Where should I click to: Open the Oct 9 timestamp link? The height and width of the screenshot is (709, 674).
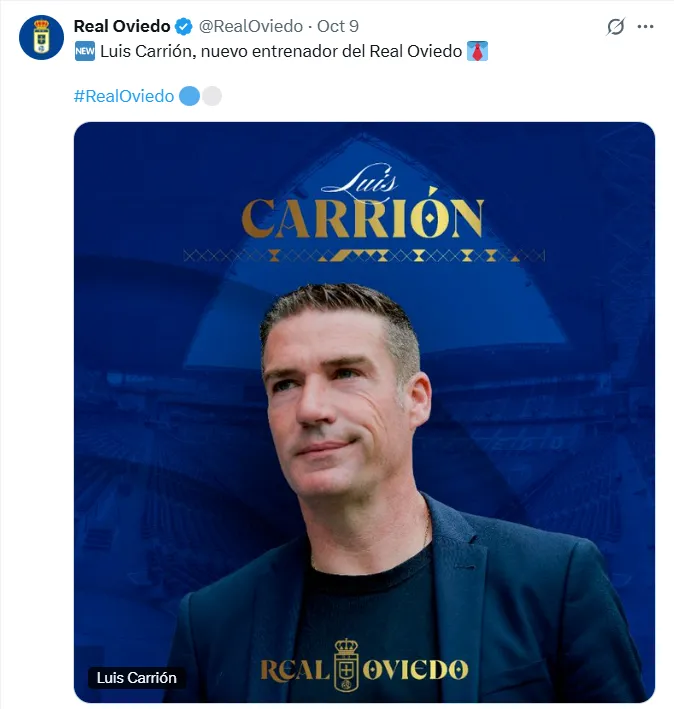click(337, 26)
